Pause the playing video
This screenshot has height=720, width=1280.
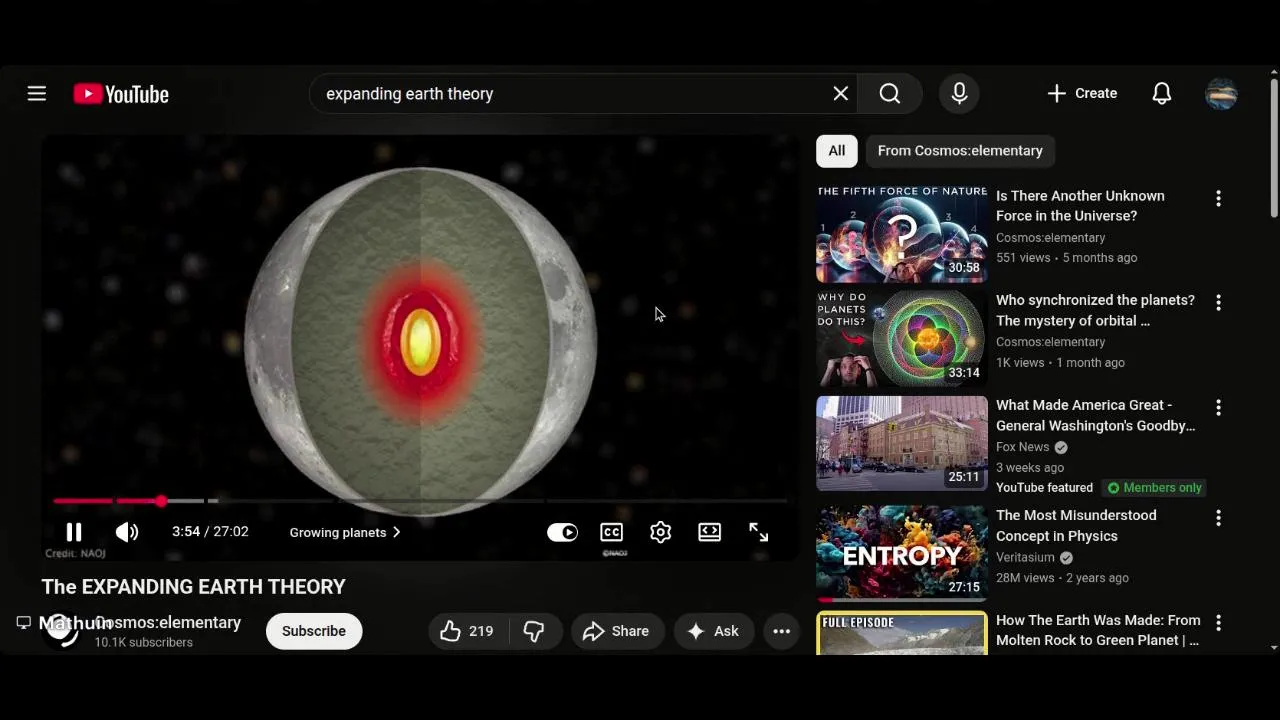pos(74,532)
